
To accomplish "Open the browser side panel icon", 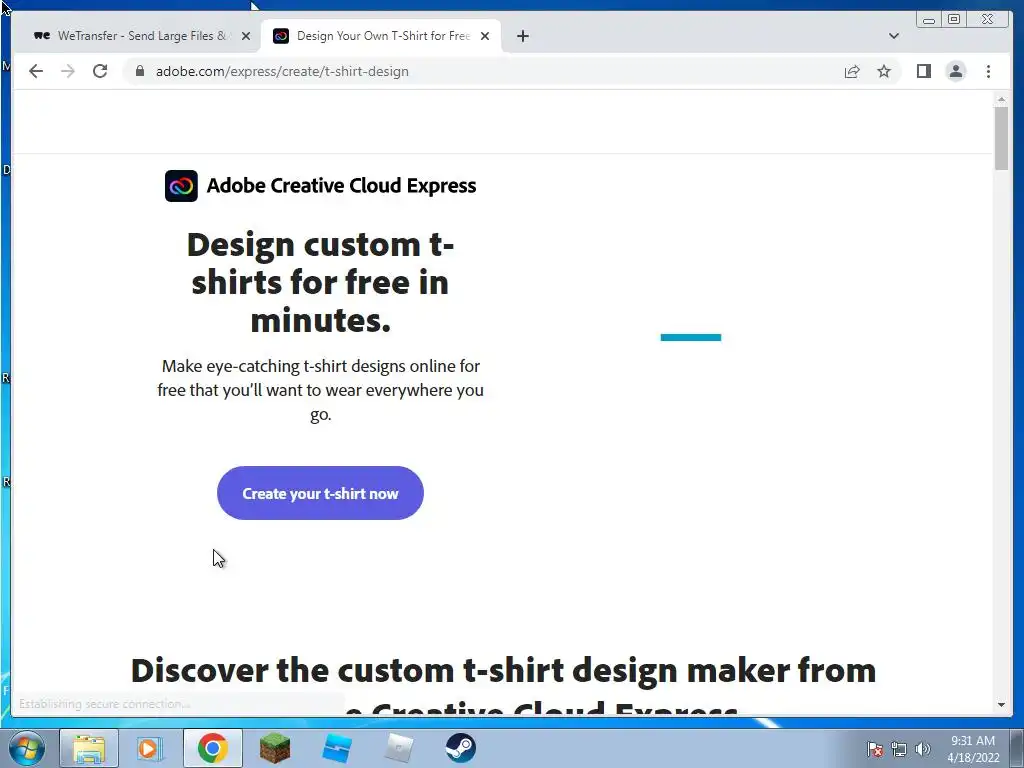I will pos(923,71).
